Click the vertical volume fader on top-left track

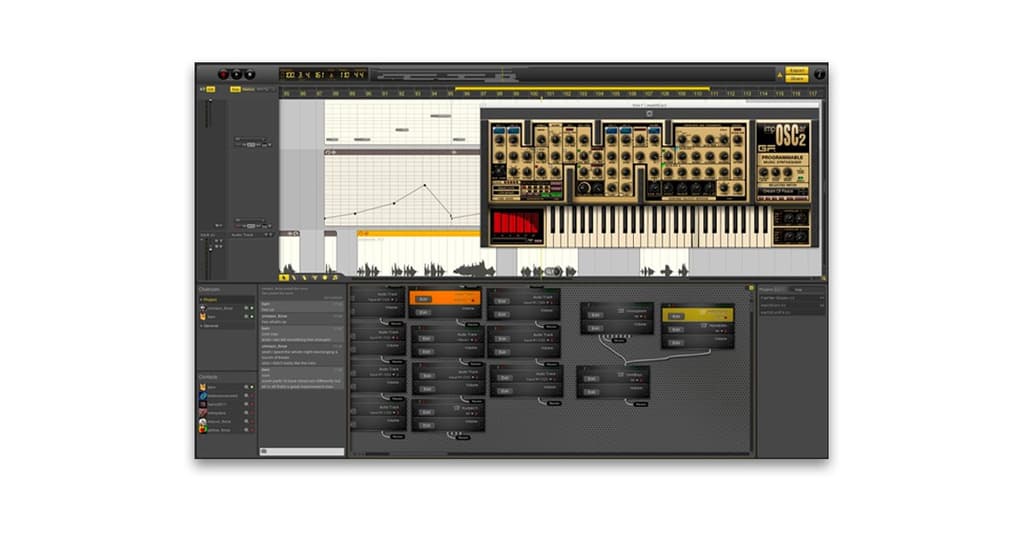tap(209, 113)
